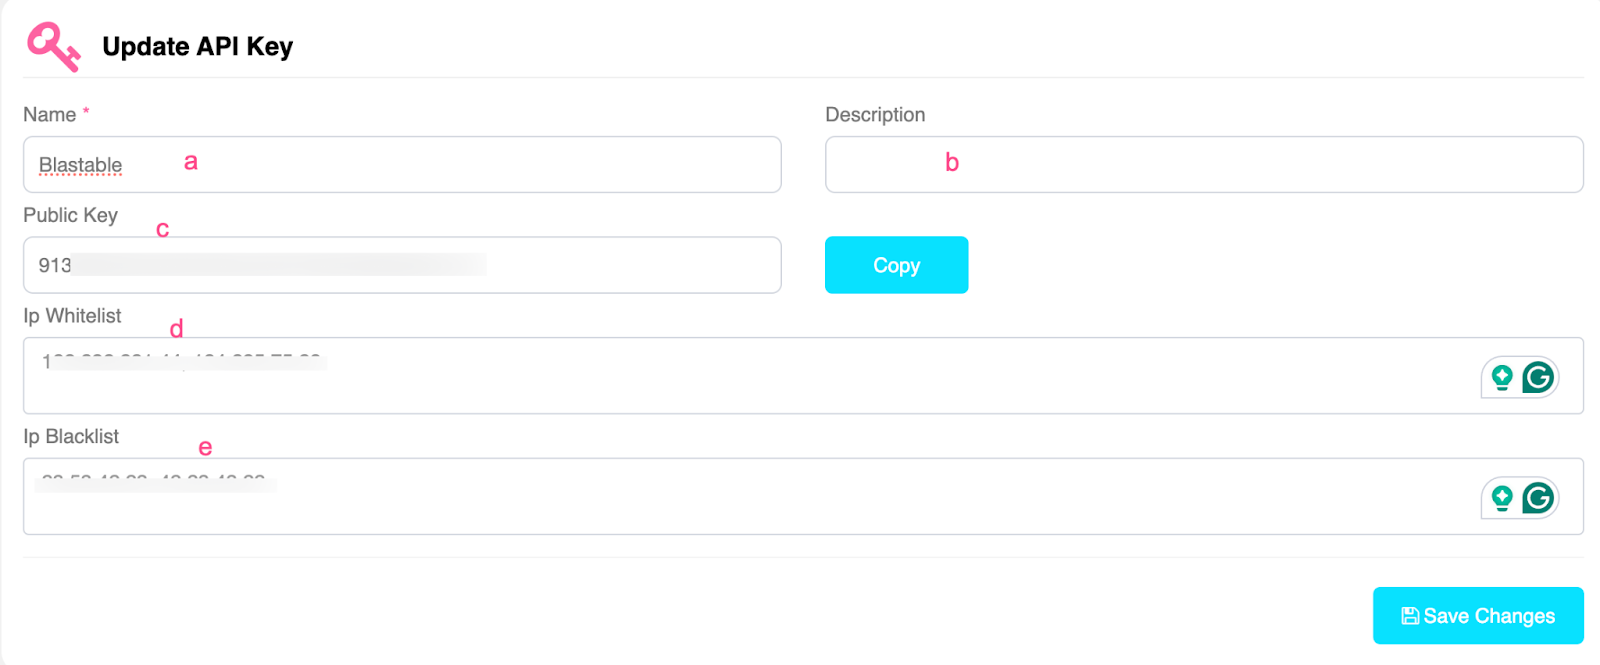Click the Name field label
Viewport: 1600px width, 665px height.
pyautogui.click(x=50, y=115)
